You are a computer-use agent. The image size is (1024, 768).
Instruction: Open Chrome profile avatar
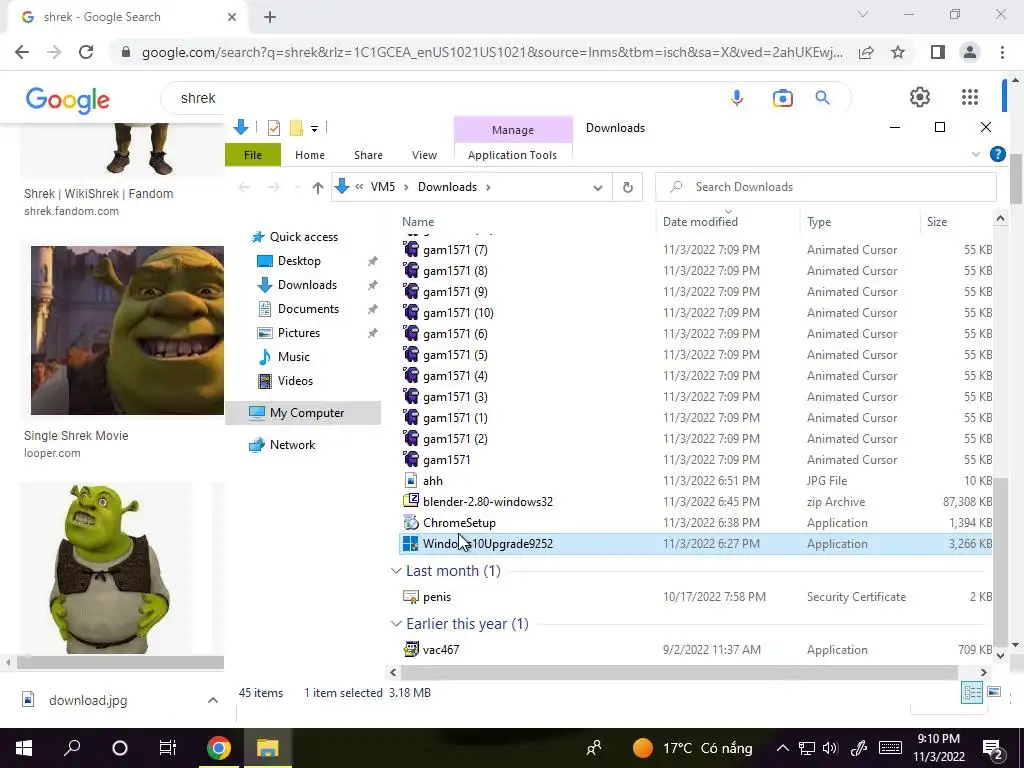pos(970,52)
